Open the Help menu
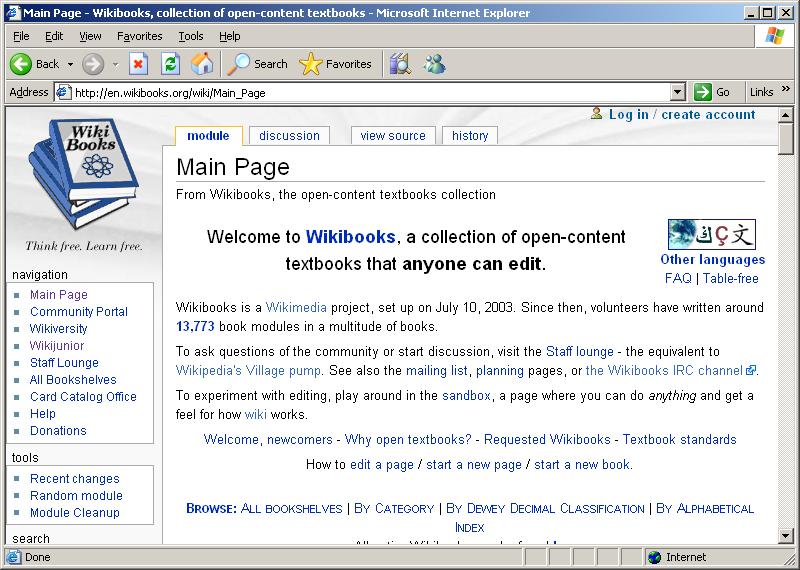This screenshot has width=800, height=570. click(230, 36)
